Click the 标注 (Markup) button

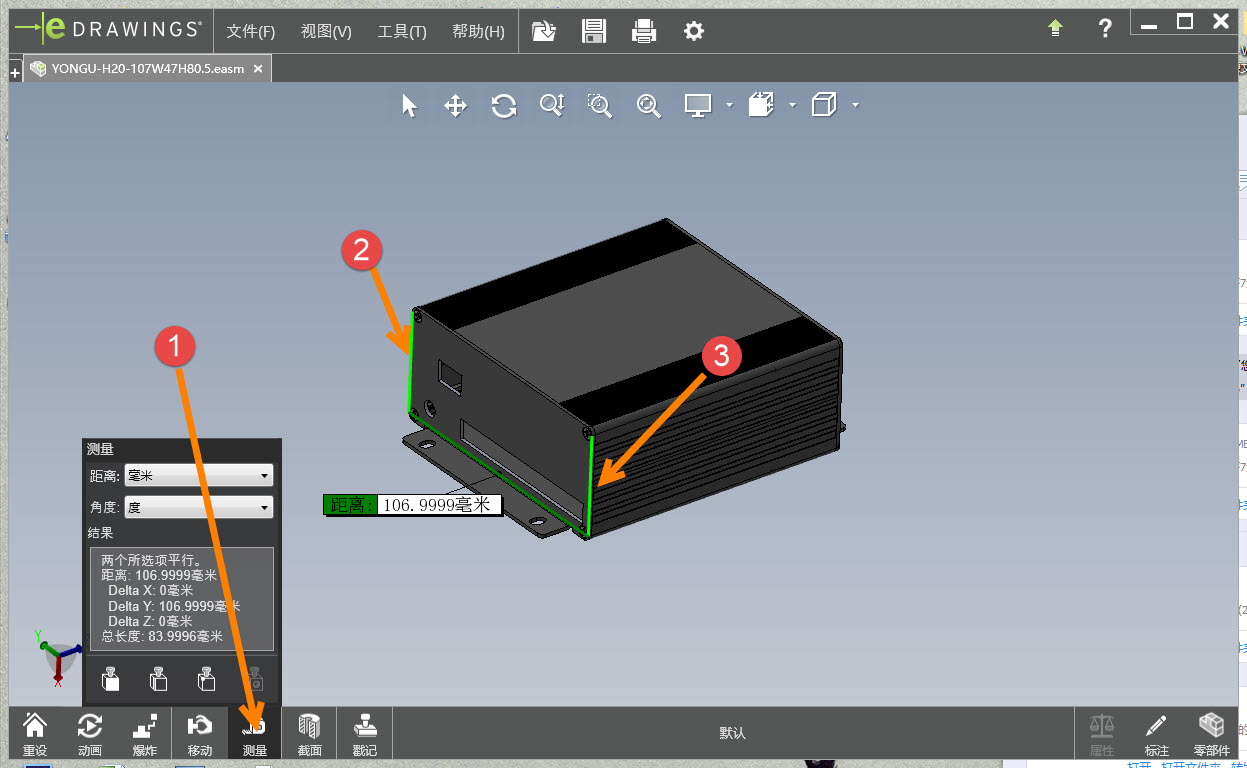[1156, 735]
